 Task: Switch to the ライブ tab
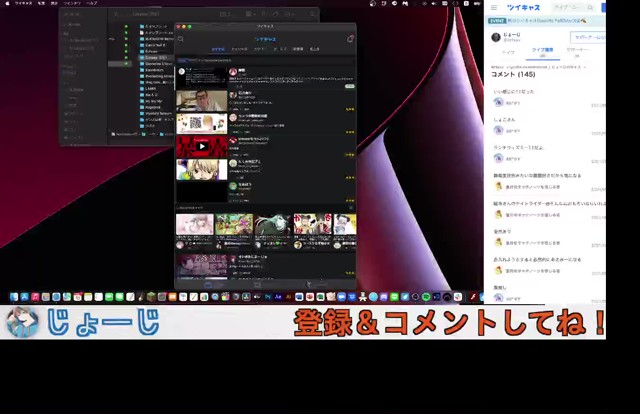point(508,52)
